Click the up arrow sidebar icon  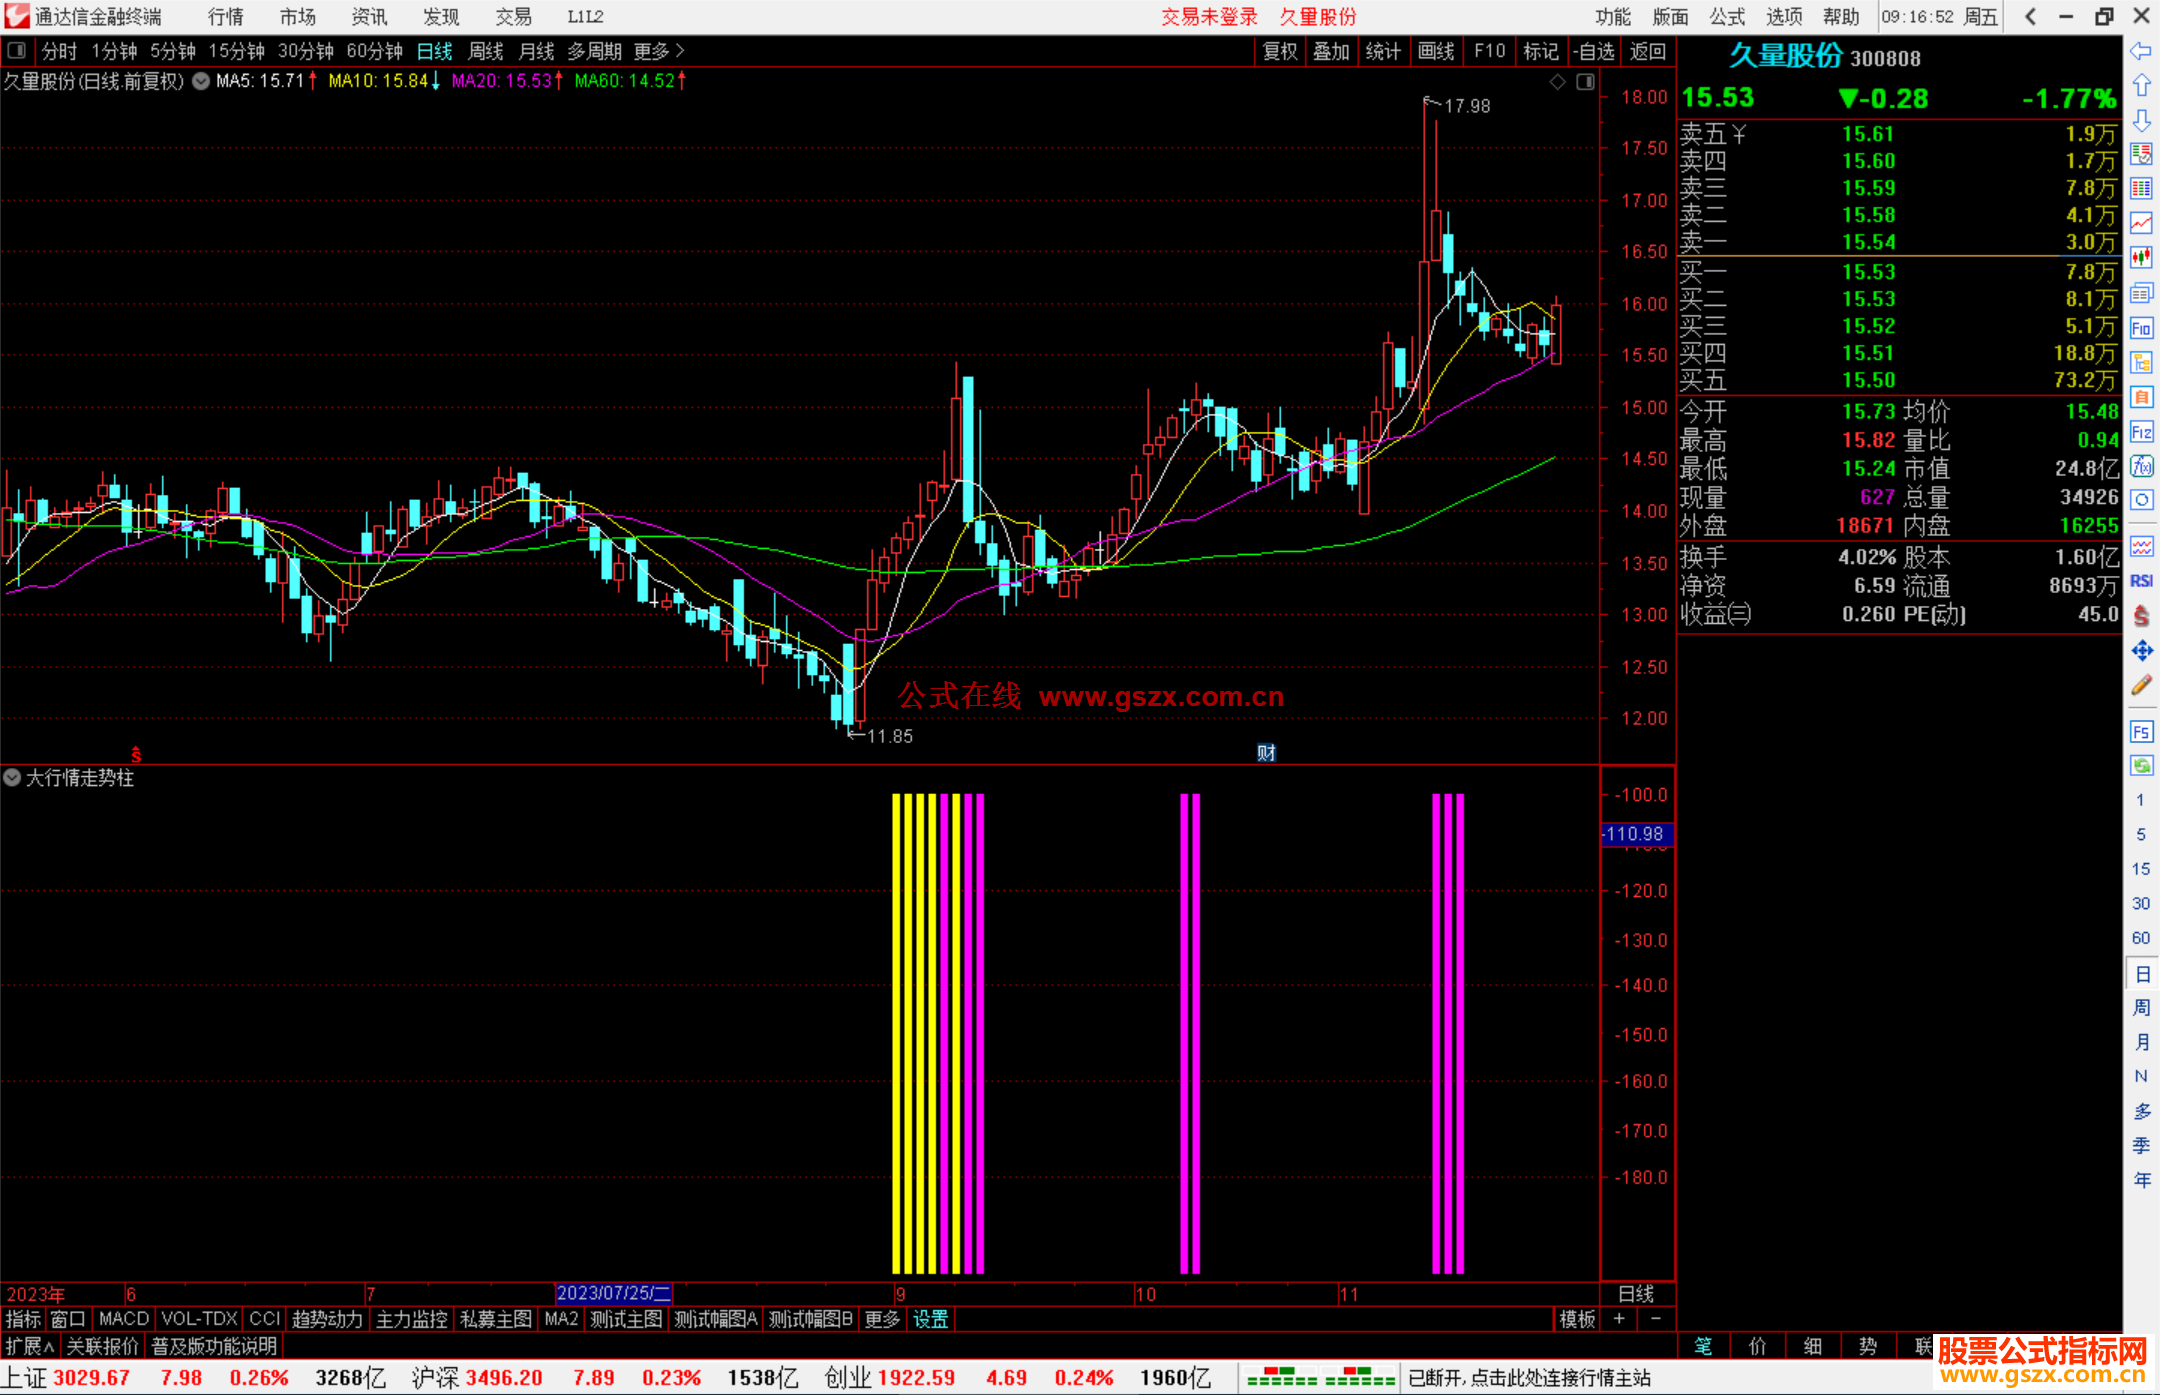tap(2141, 86)
